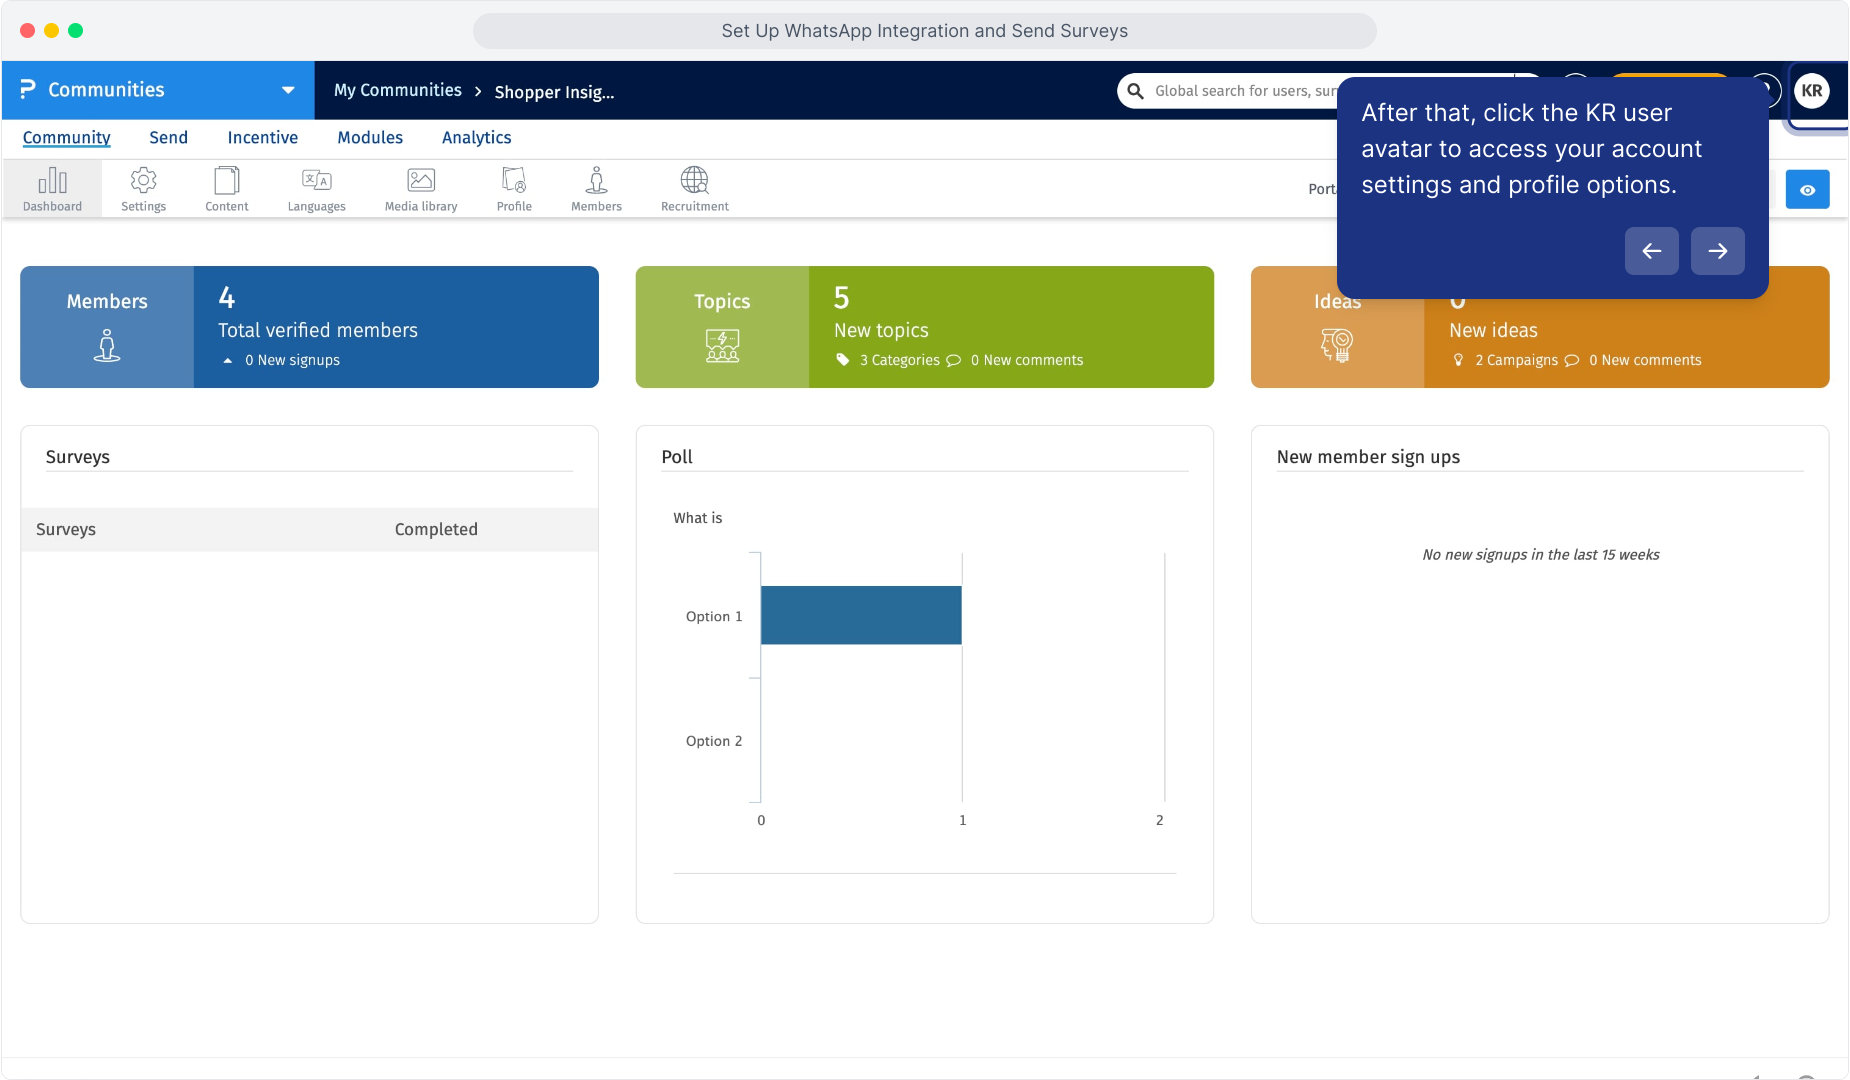Switch to the Community tab
The width and height of the screenshot is (1850, 1080).
point(66,138)
